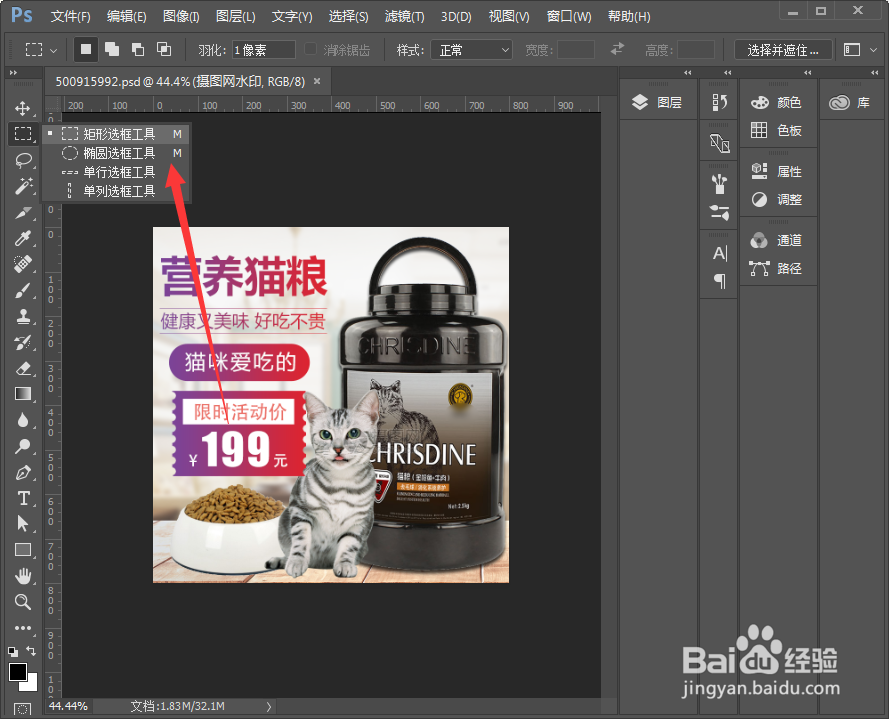The height and width of the screenshot is (719, 889).
Task: Open the 通道 channels panel
Action: tap(777, 240)
